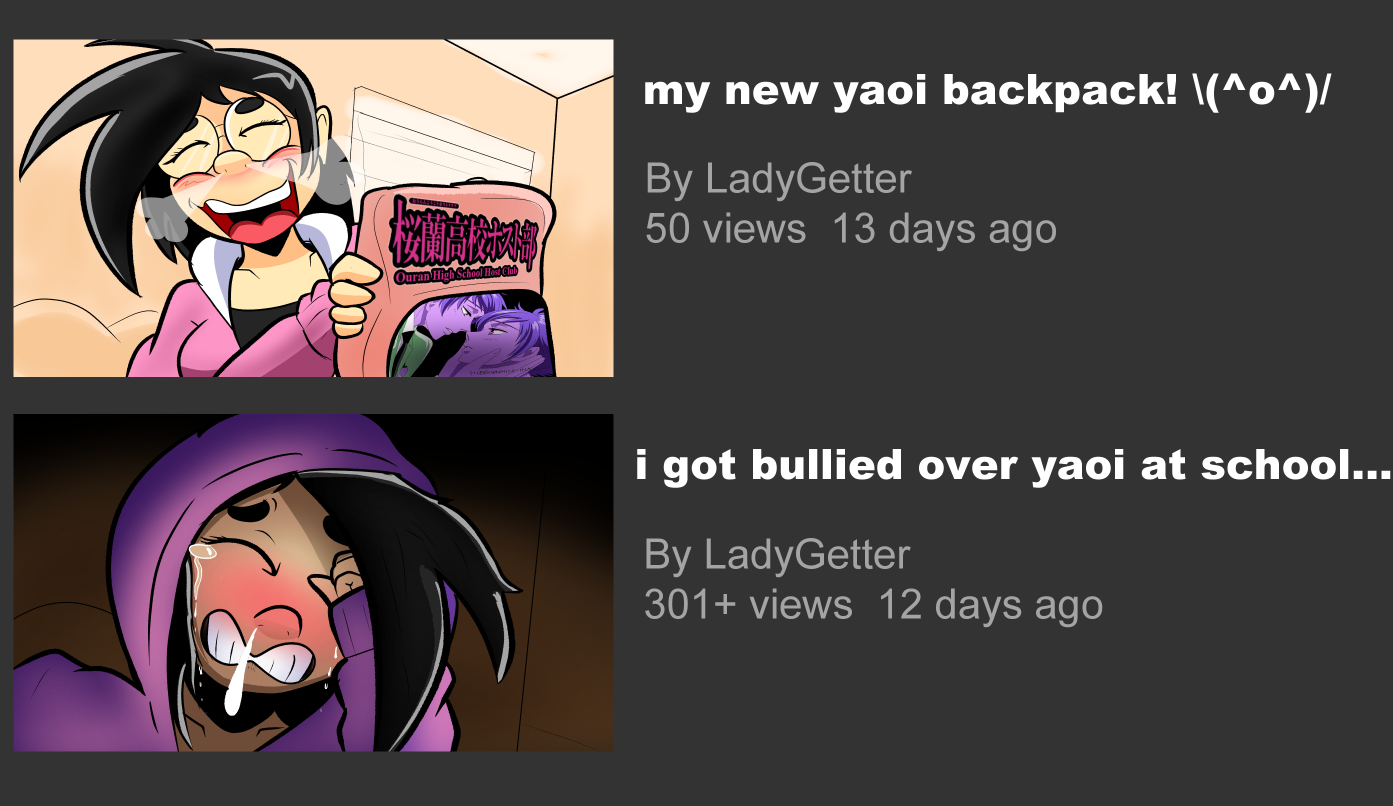Click the "50 views" text
The width and height of the screenshot is (1393, 806).
tap(725, 229)
